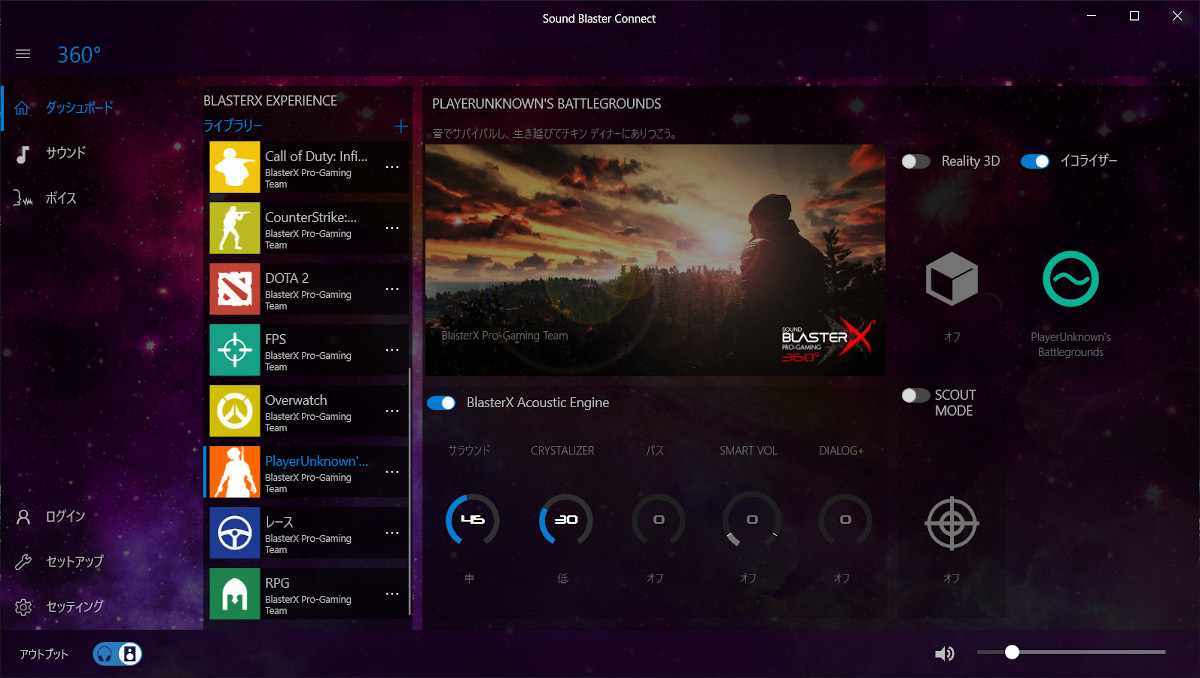The height and width of the screenshot is (678, 1200).
Task: Mute using the speaker volume icon
Action: click(x=944, y=653)
